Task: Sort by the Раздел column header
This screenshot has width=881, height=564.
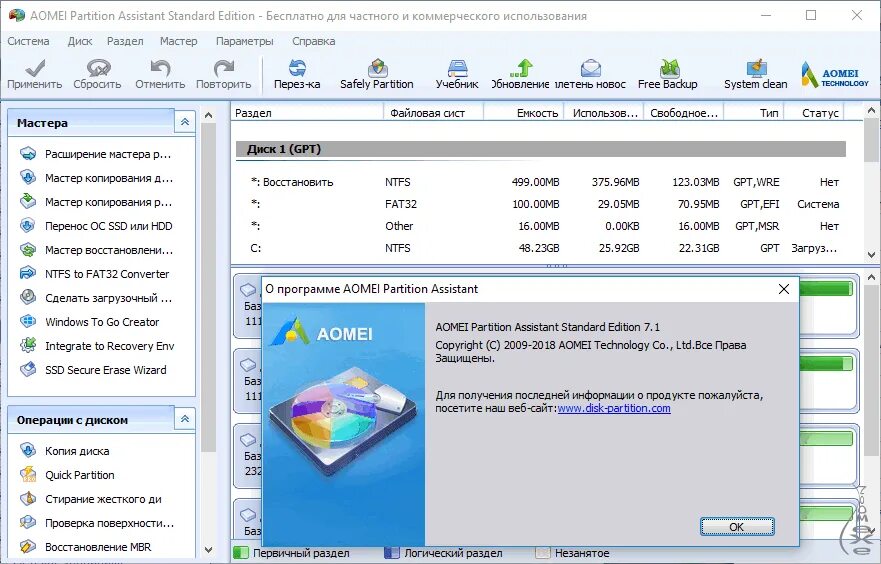Action: pos(307,113)
